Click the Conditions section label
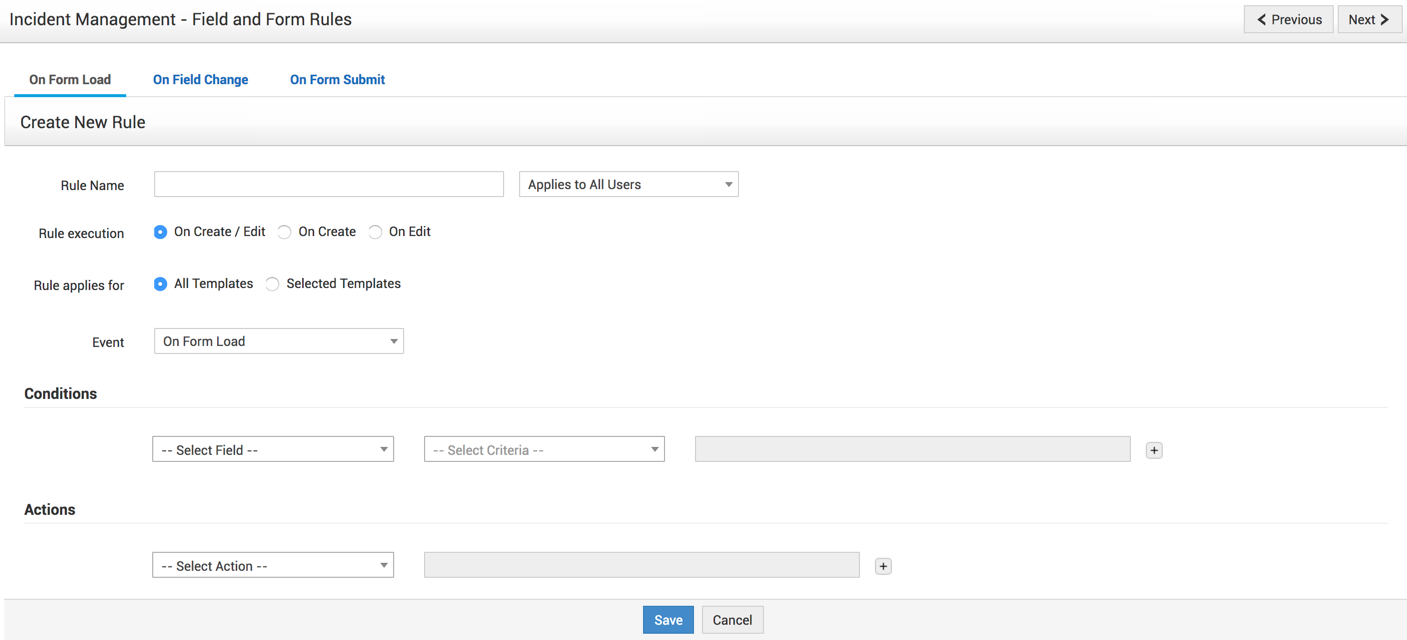This screenshot has width=1407, height=640. point(61,394)
